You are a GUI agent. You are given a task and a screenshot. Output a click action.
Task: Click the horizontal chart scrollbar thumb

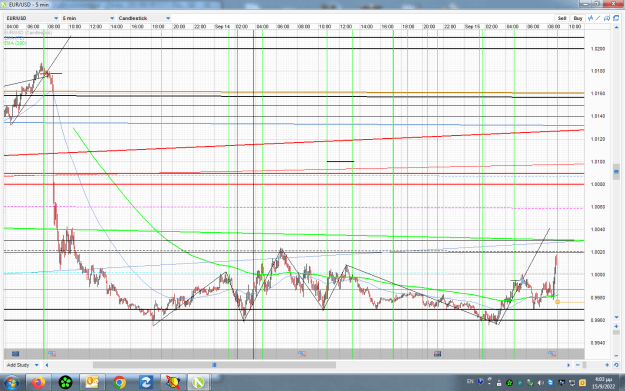click(214, 365)
